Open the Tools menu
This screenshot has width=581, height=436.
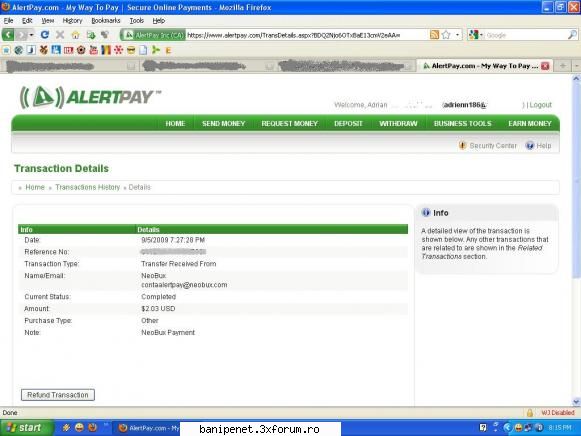pos(136,20)
